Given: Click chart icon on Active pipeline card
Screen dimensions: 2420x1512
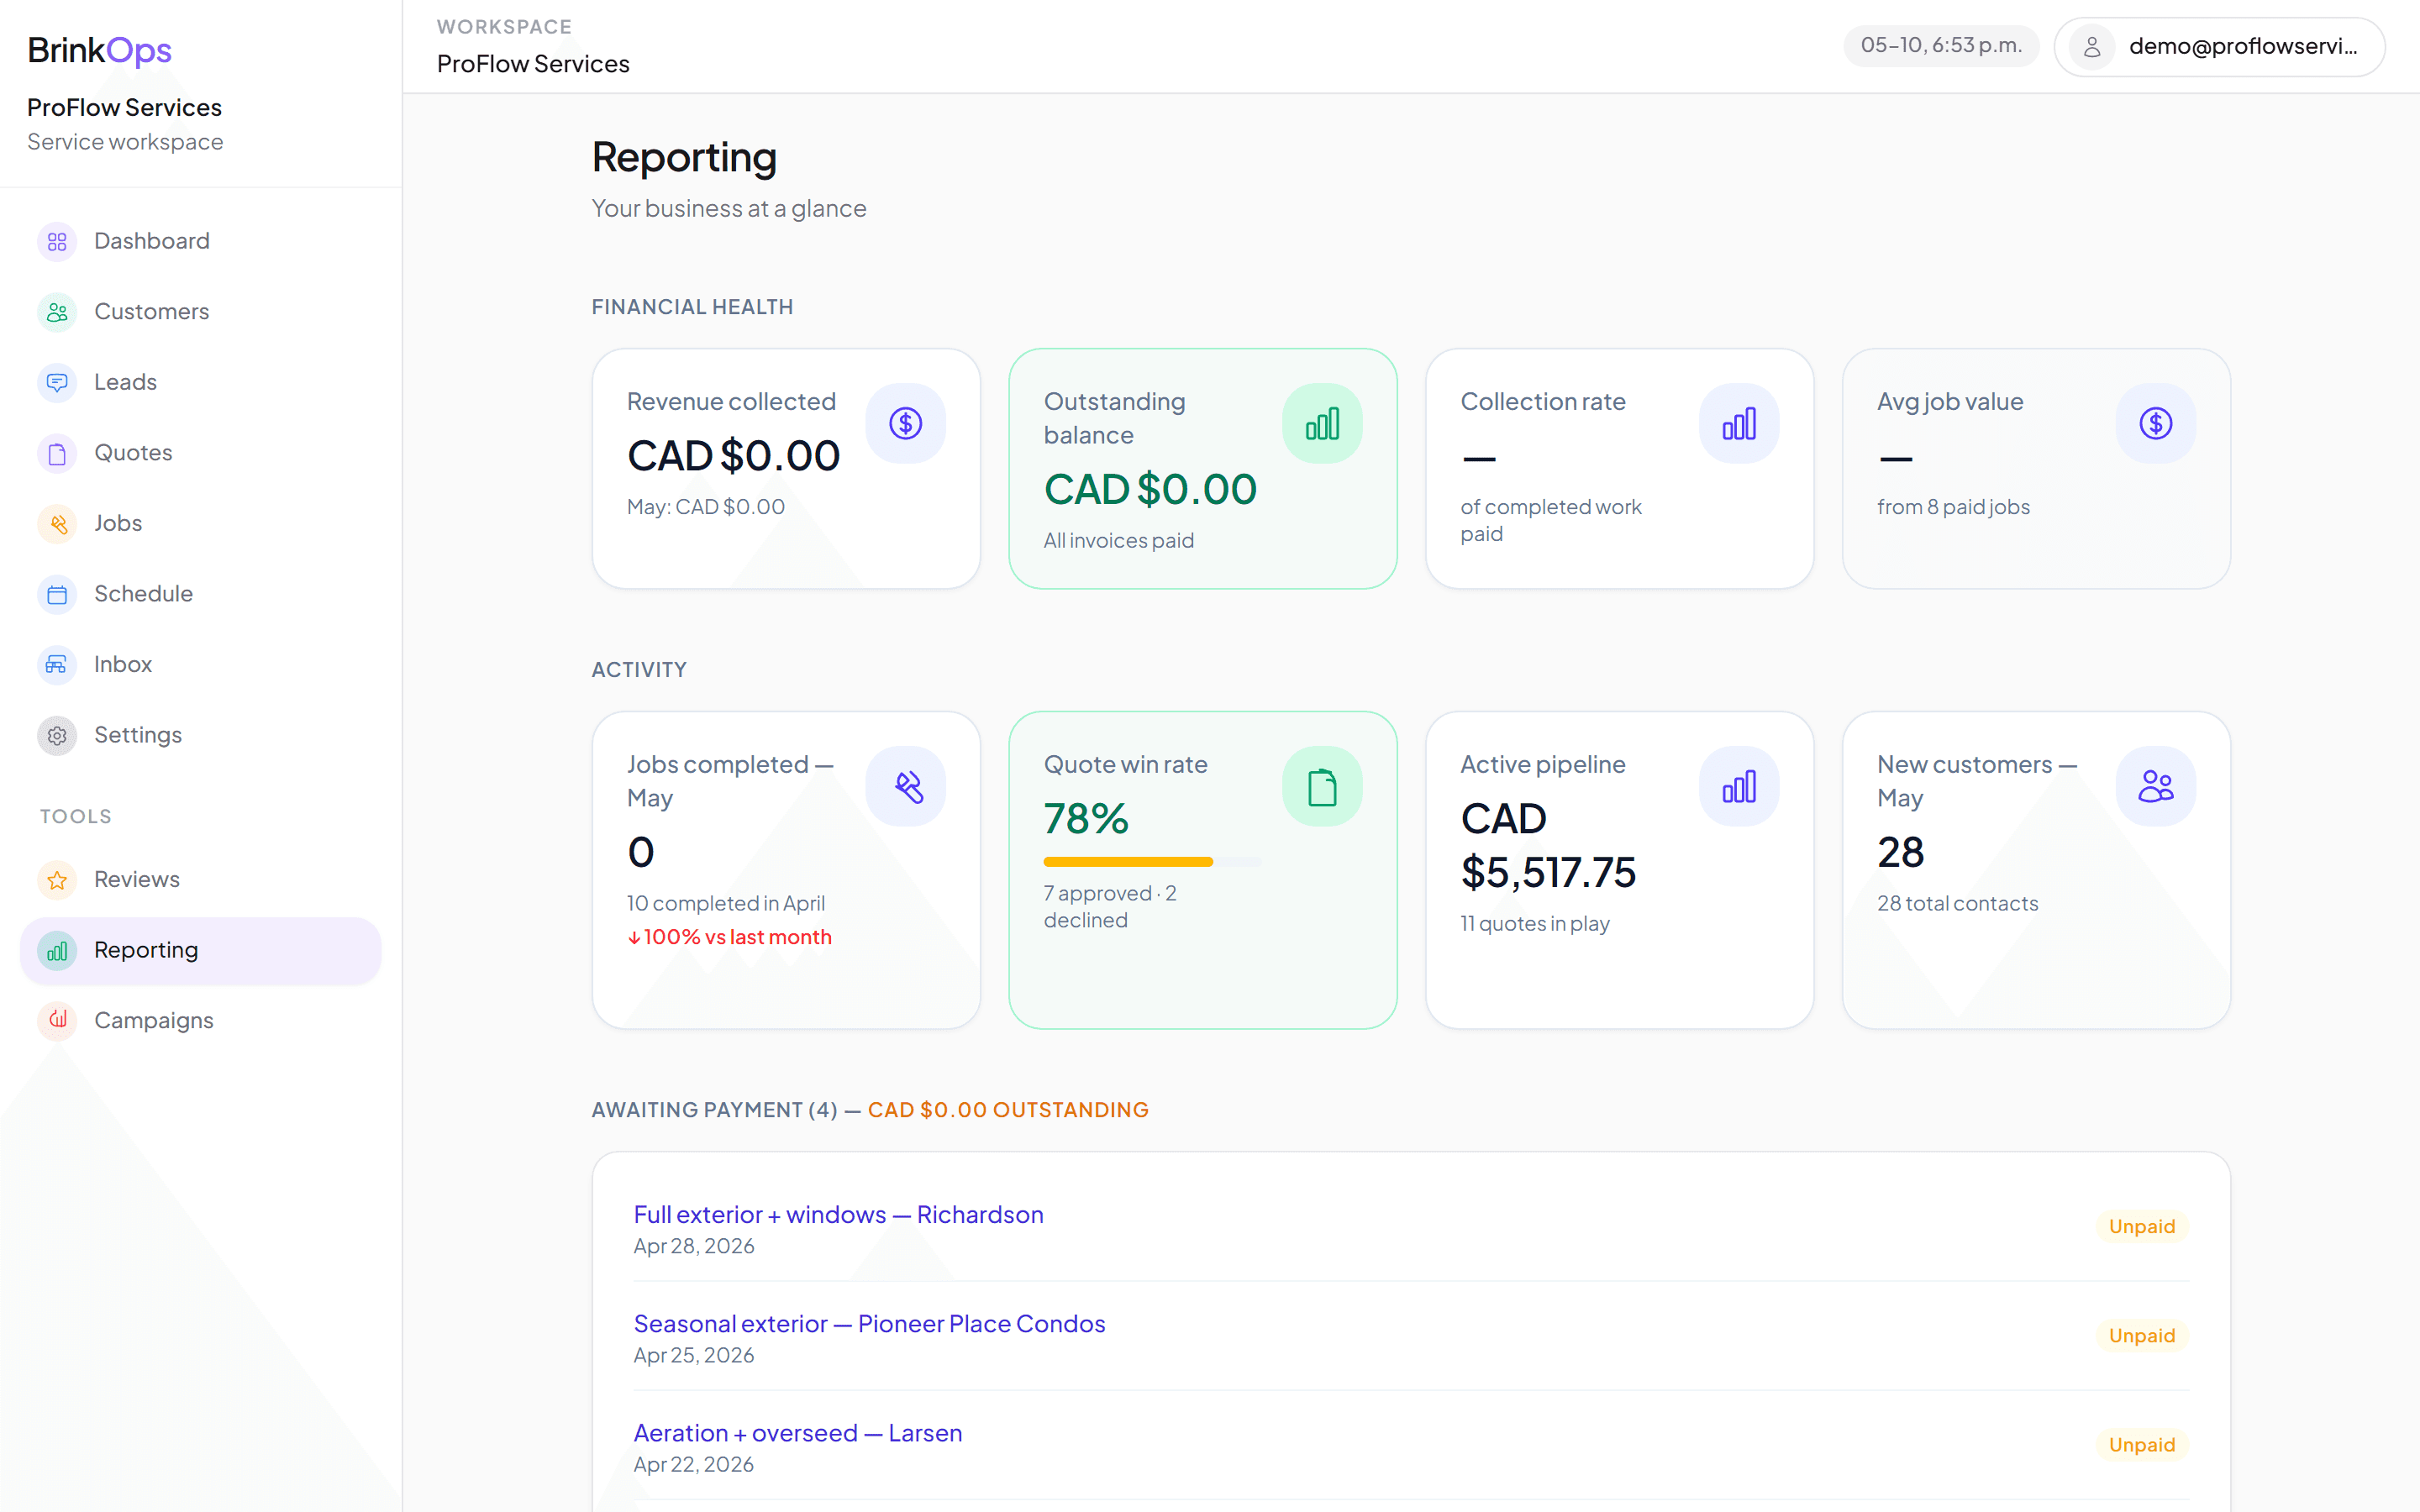Looking at the screenshot, I should tap(1739, 786).
